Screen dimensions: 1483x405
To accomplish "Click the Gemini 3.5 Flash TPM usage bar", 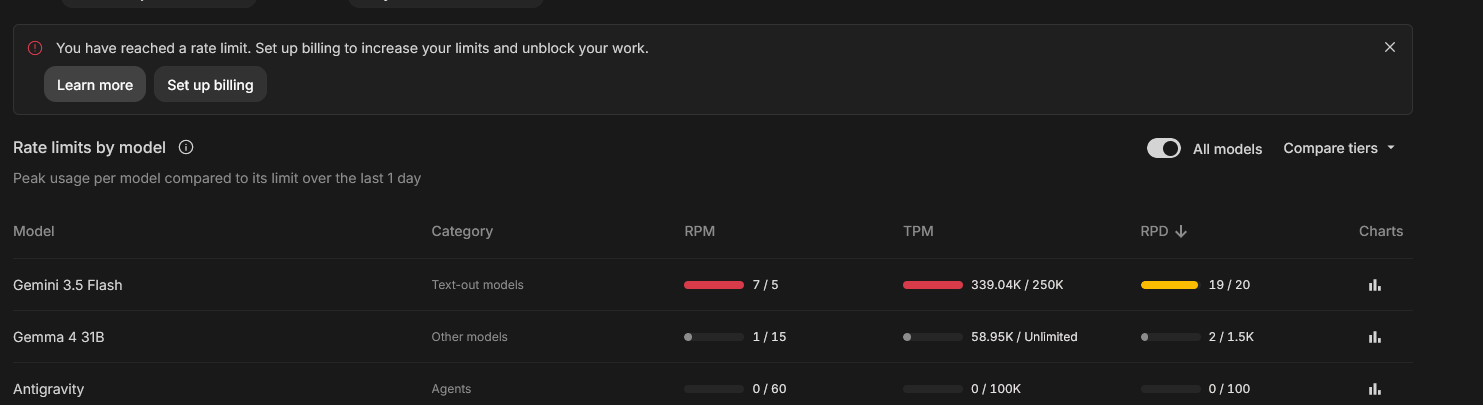I will point(933,285).
